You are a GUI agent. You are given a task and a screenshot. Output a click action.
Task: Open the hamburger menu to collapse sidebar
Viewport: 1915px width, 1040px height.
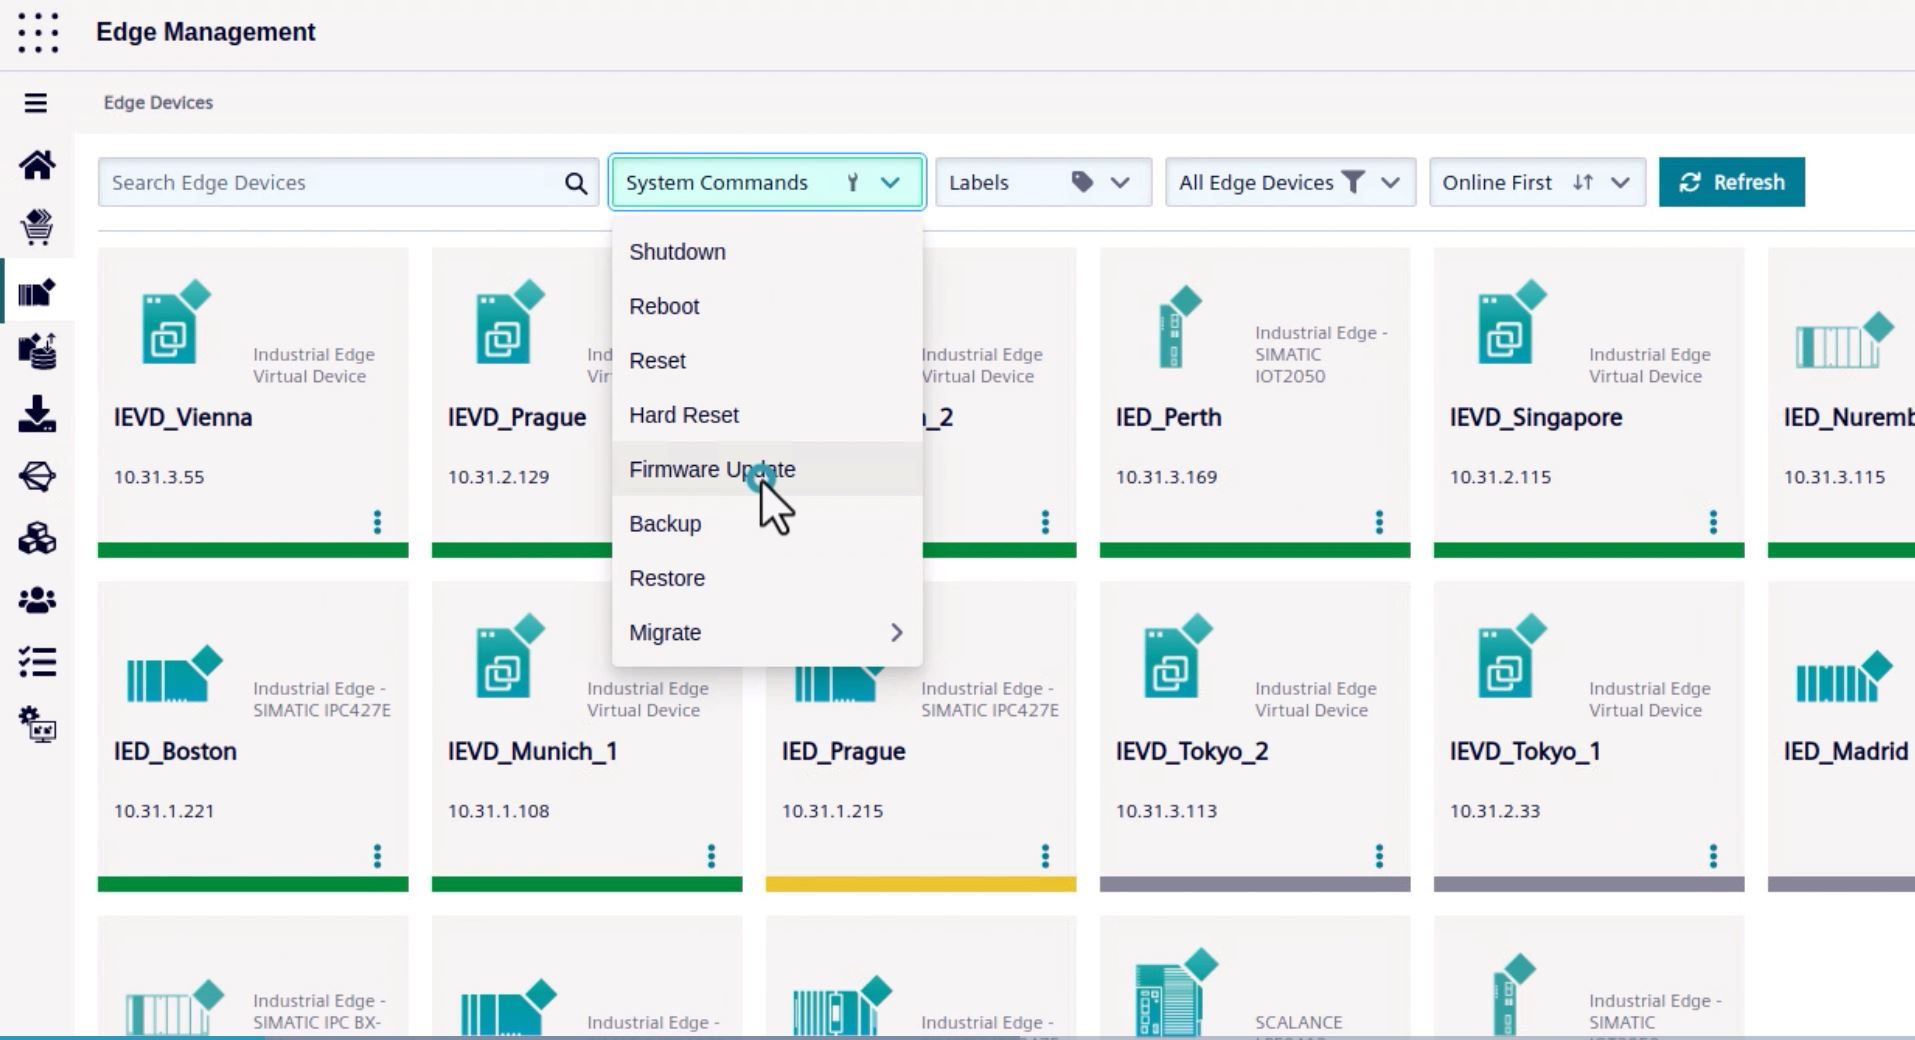tap(36, 103)
